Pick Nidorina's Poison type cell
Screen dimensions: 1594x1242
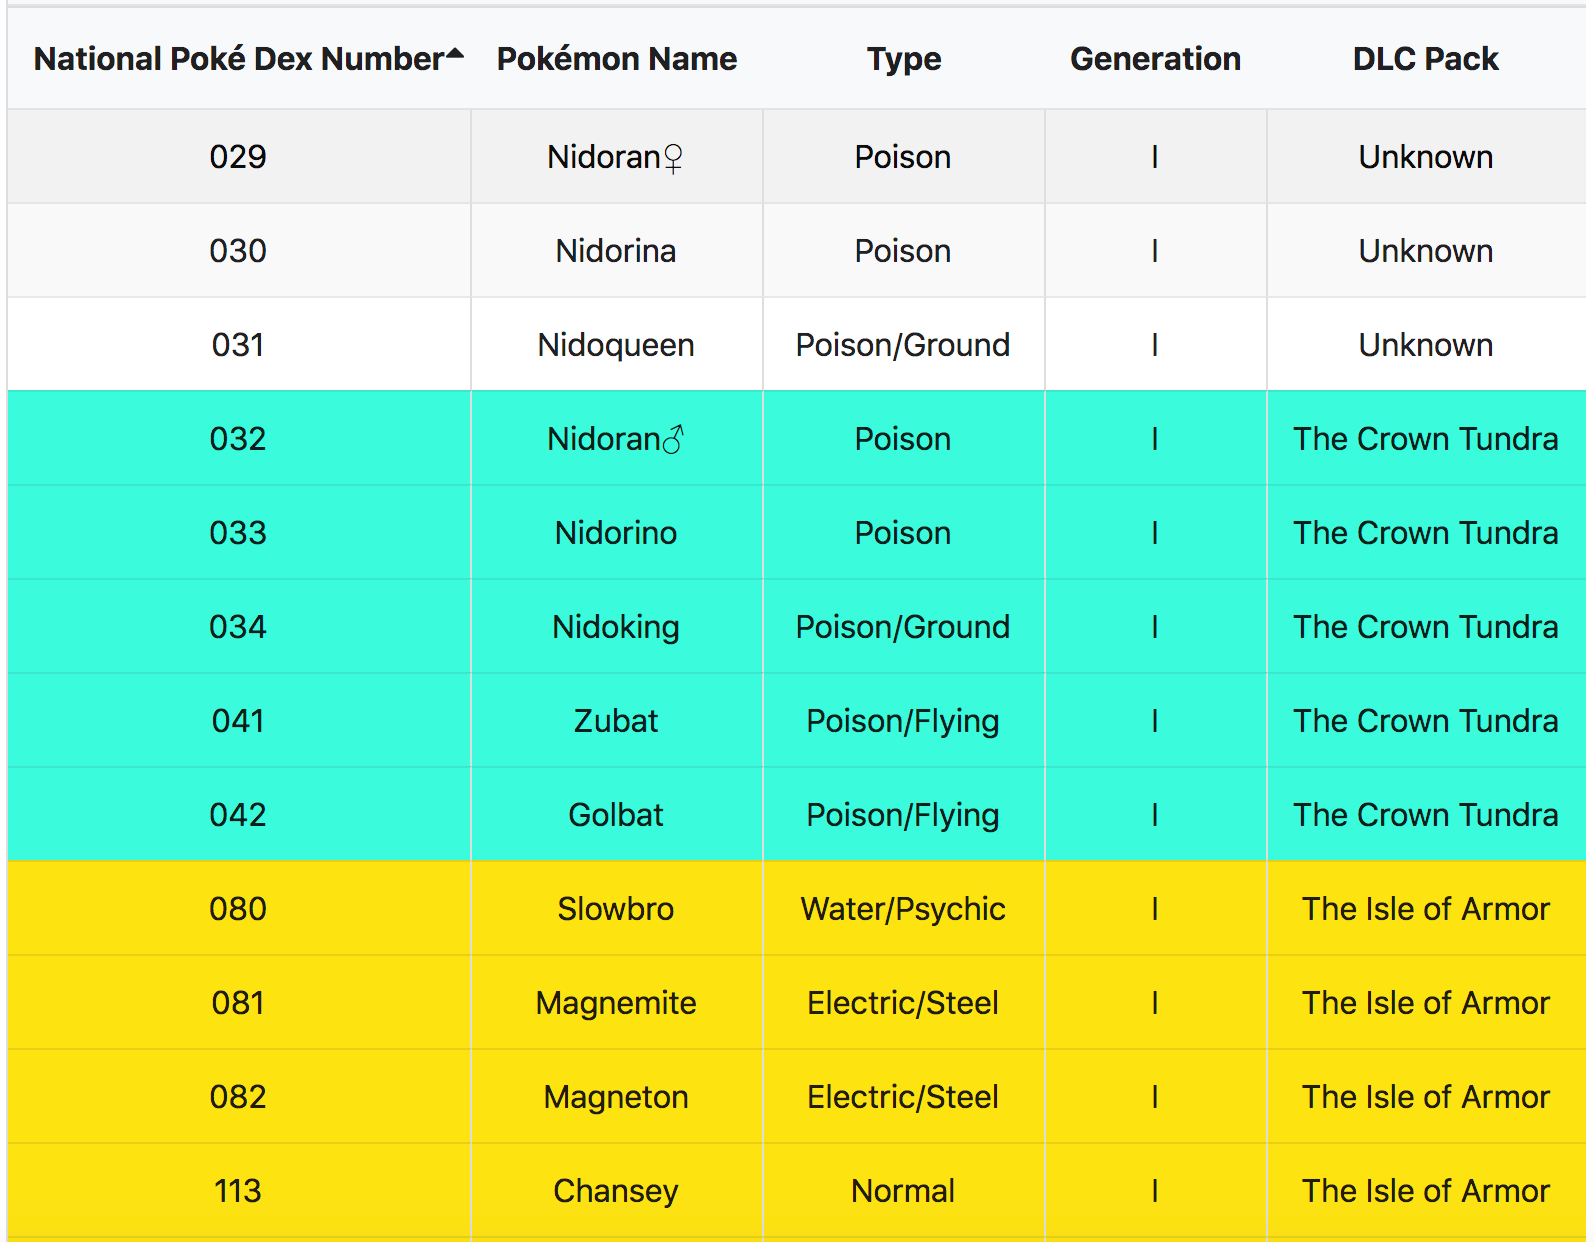click(903, 251)
